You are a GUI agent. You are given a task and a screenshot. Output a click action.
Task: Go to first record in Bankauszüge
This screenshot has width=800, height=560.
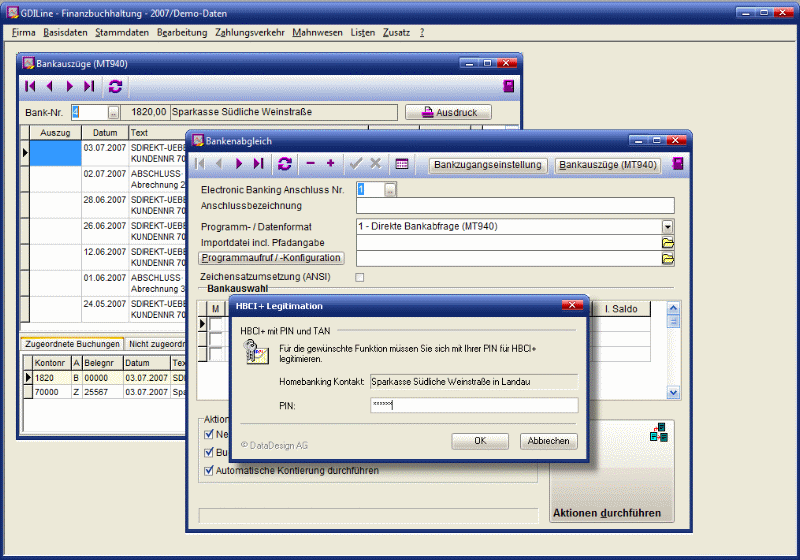(30, 87)
